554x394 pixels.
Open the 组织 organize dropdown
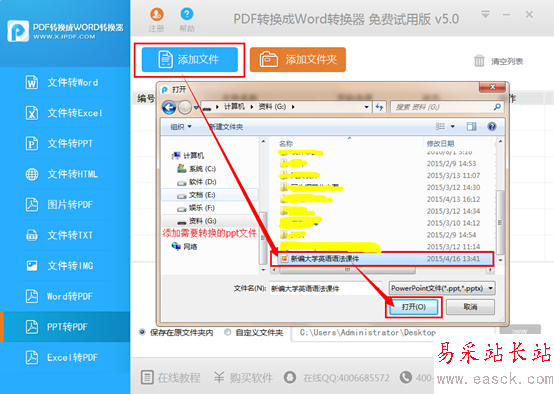181,127
